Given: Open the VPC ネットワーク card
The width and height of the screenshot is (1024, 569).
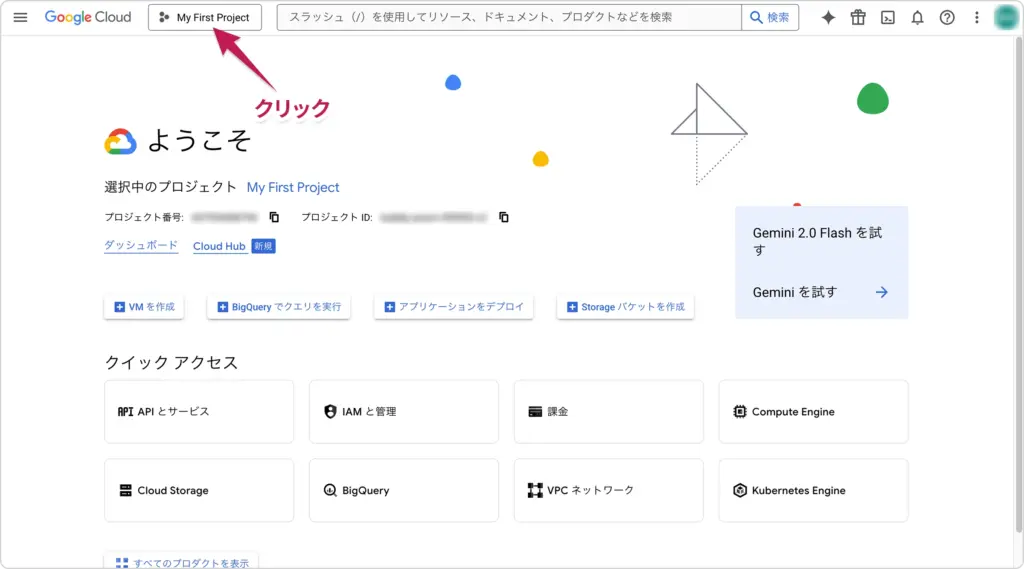Looking at the screenshot, I should [609, 490].
